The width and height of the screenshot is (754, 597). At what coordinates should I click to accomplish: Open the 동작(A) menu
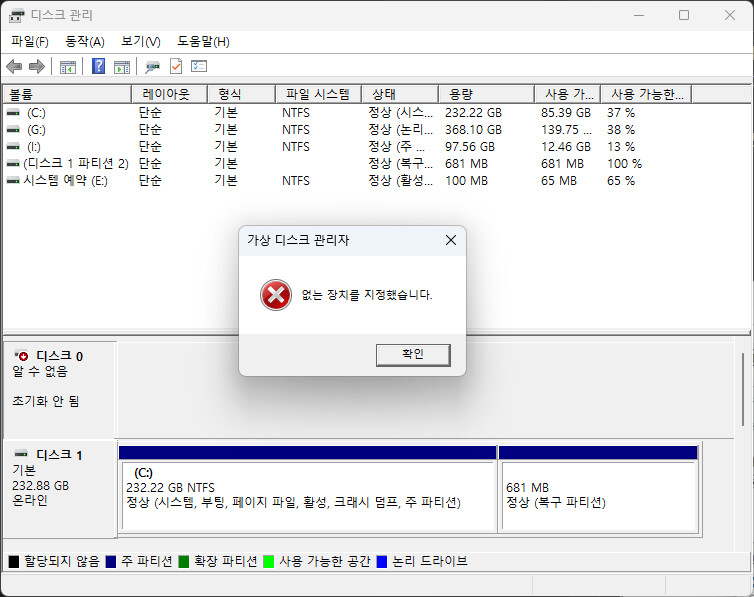pyautogui.click(x=85, y=42)
